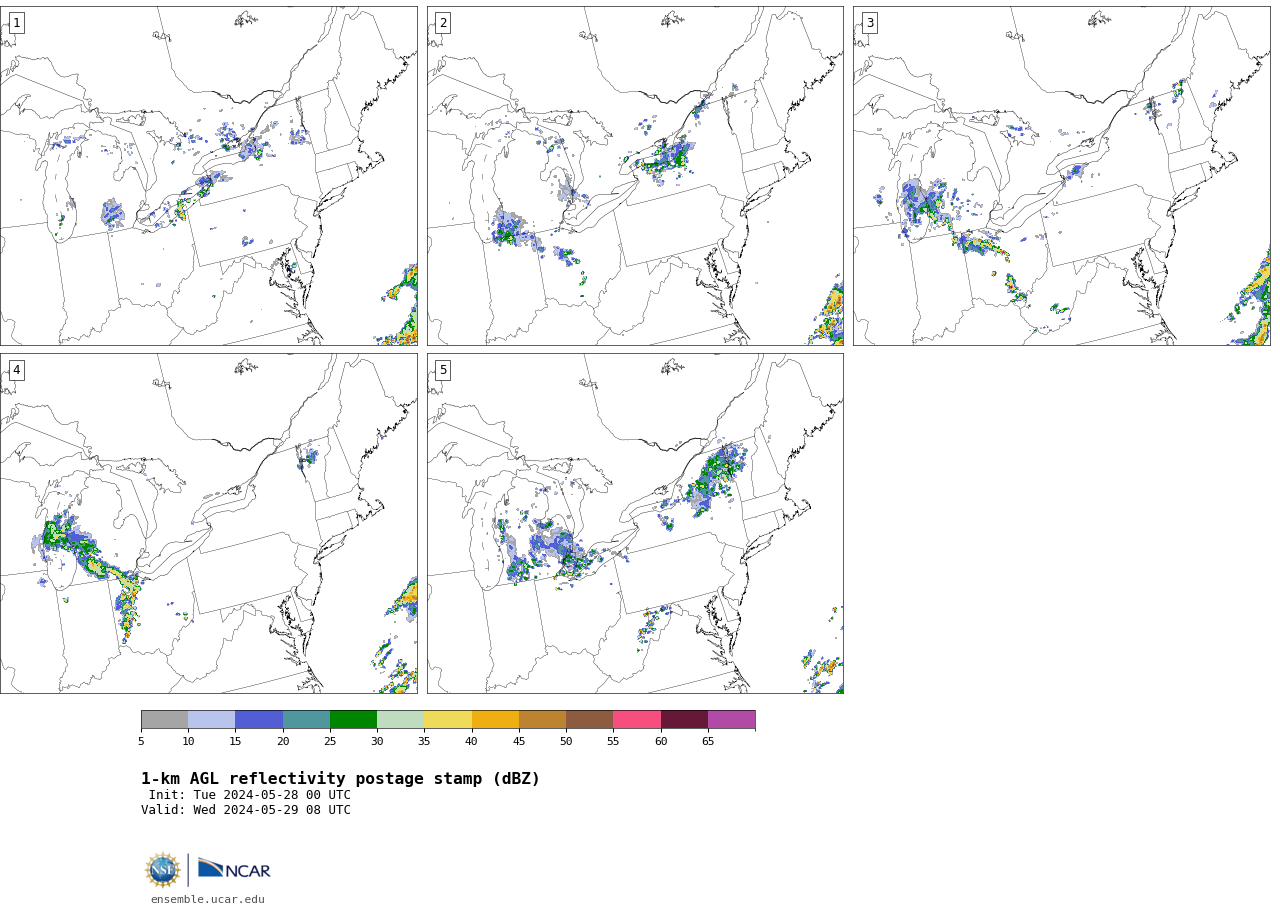This screenshot has width=1280, height=910.
Task: Click the panel number label 4
Action: tap(16, 370)
